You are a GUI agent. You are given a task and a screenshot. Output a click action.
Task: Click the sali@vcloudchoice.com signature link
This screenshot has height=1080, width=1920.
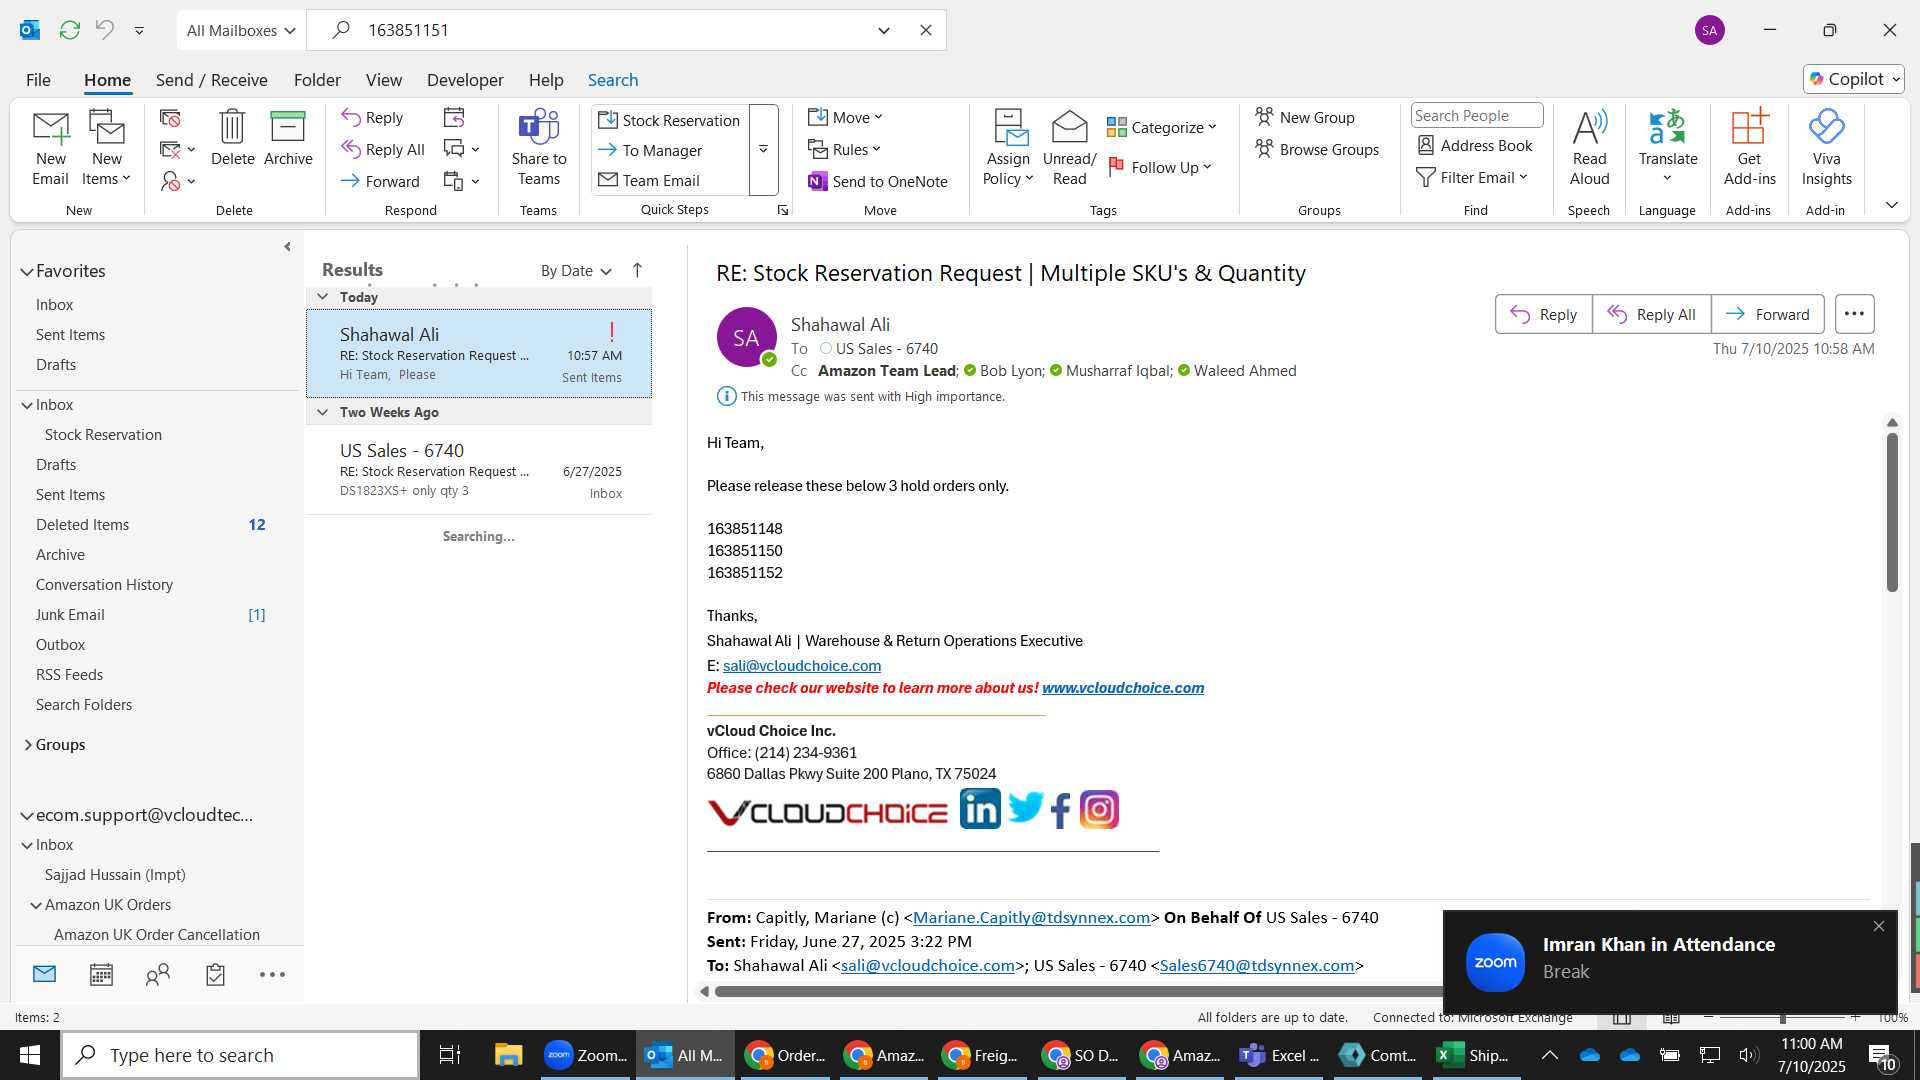tap(802, 666)
